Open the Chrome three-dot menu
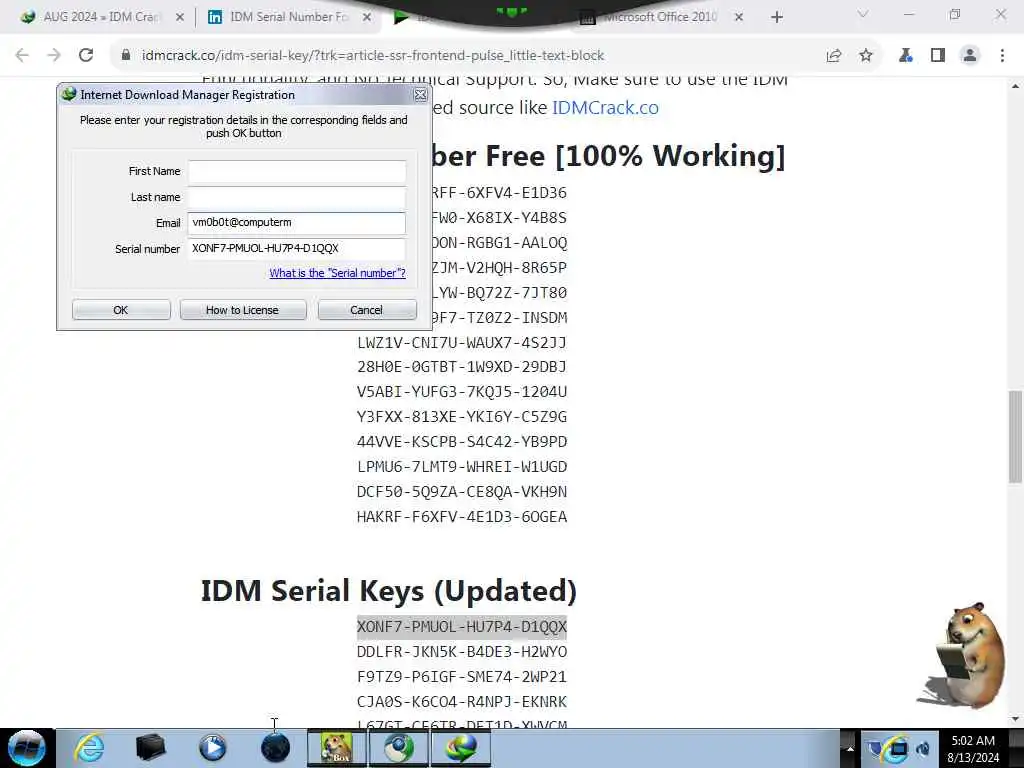The height and width of the screenshot is (768, 1024). 1002,56
